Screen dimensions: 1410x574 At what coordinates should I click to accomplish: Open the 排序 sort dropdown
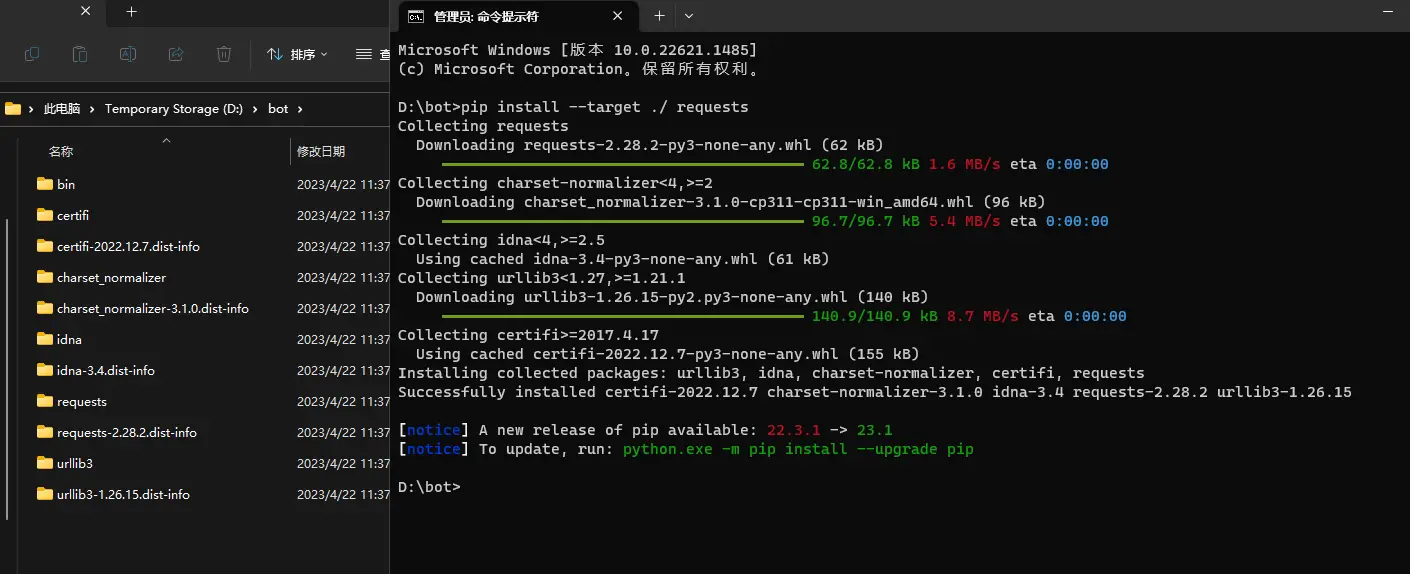click(297, 54)
